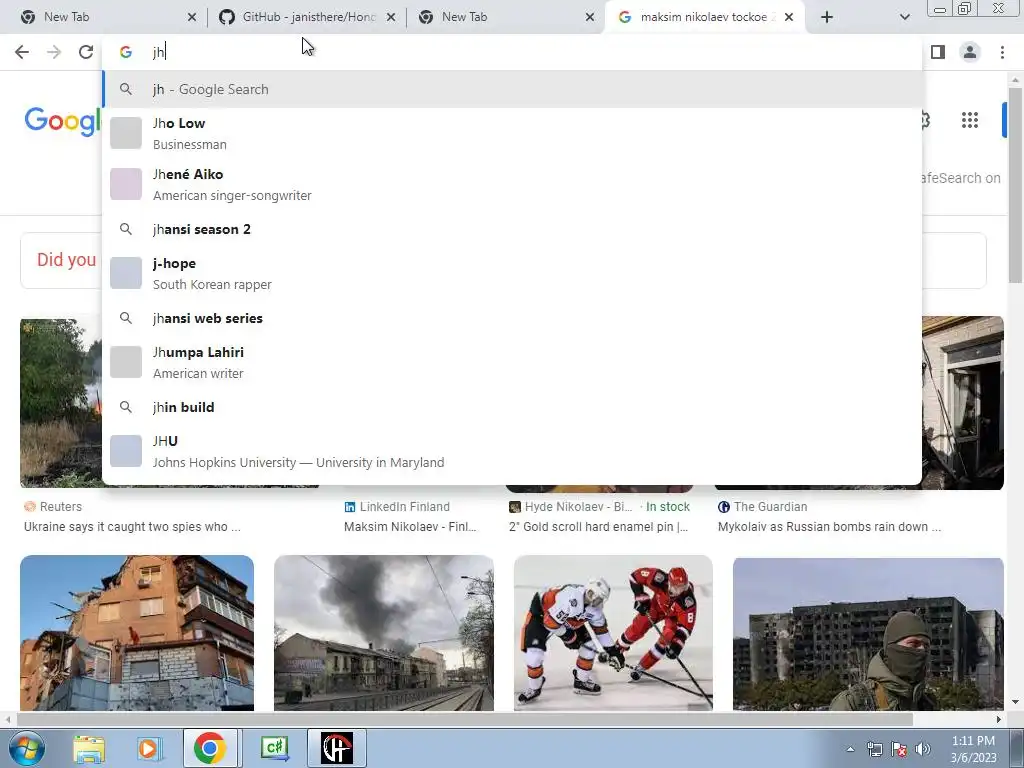The width and height of the screenshot is (1024, 768).
Task: Select 'jhansi web series' suggestion
Action: pyautogui.click(x=512, y=318)
